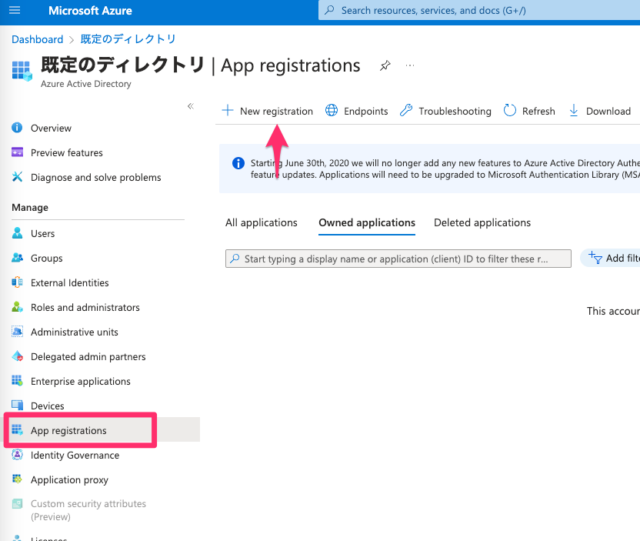640x541 pixels.
Task: Open Overview in the sidebar
Action: click(x=51, y=128)
